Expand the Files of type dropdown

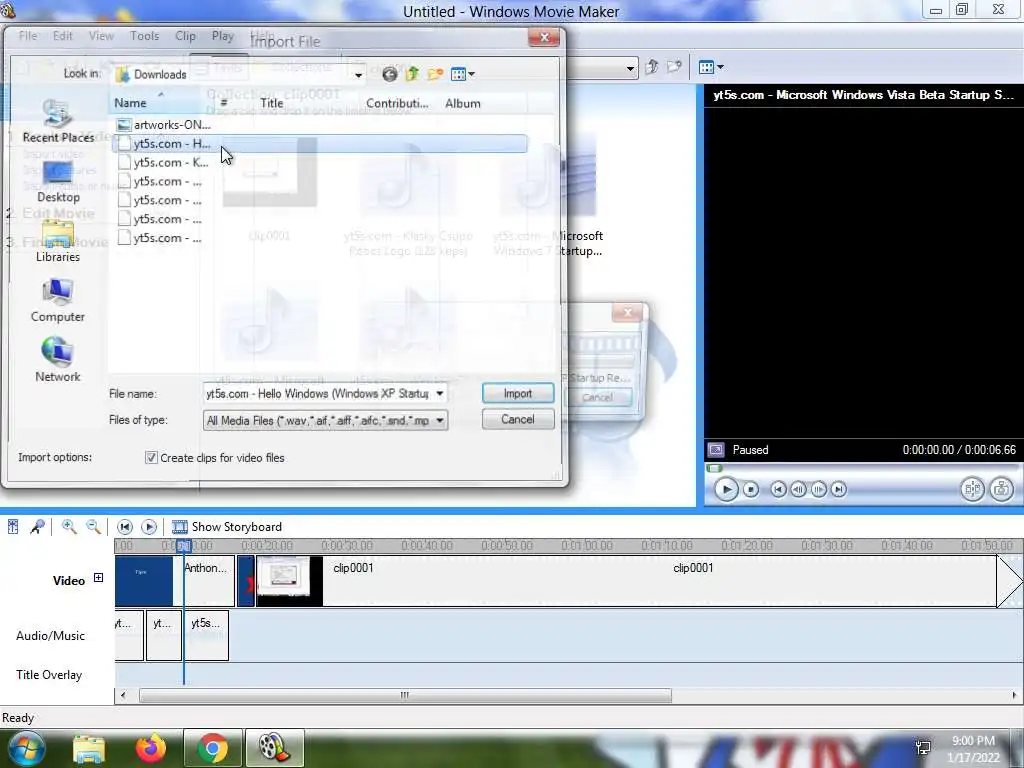click(x=440, y=421)
